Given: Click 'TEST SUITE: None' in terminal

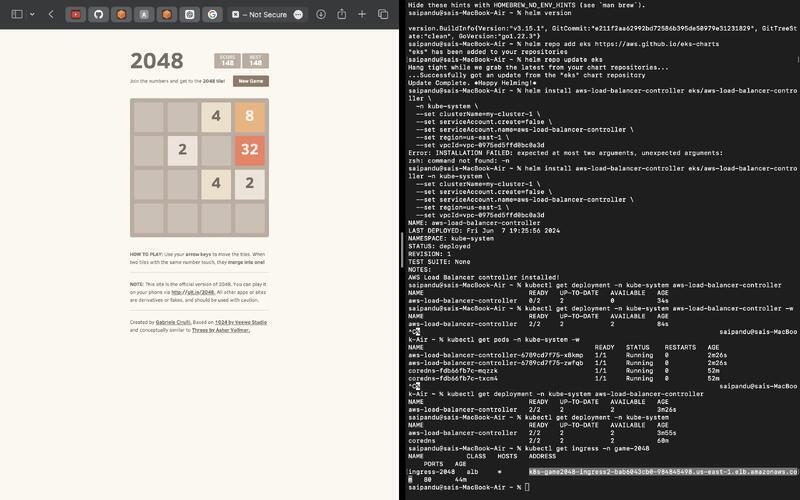Looking at the screenshot, I should [439, 262].
